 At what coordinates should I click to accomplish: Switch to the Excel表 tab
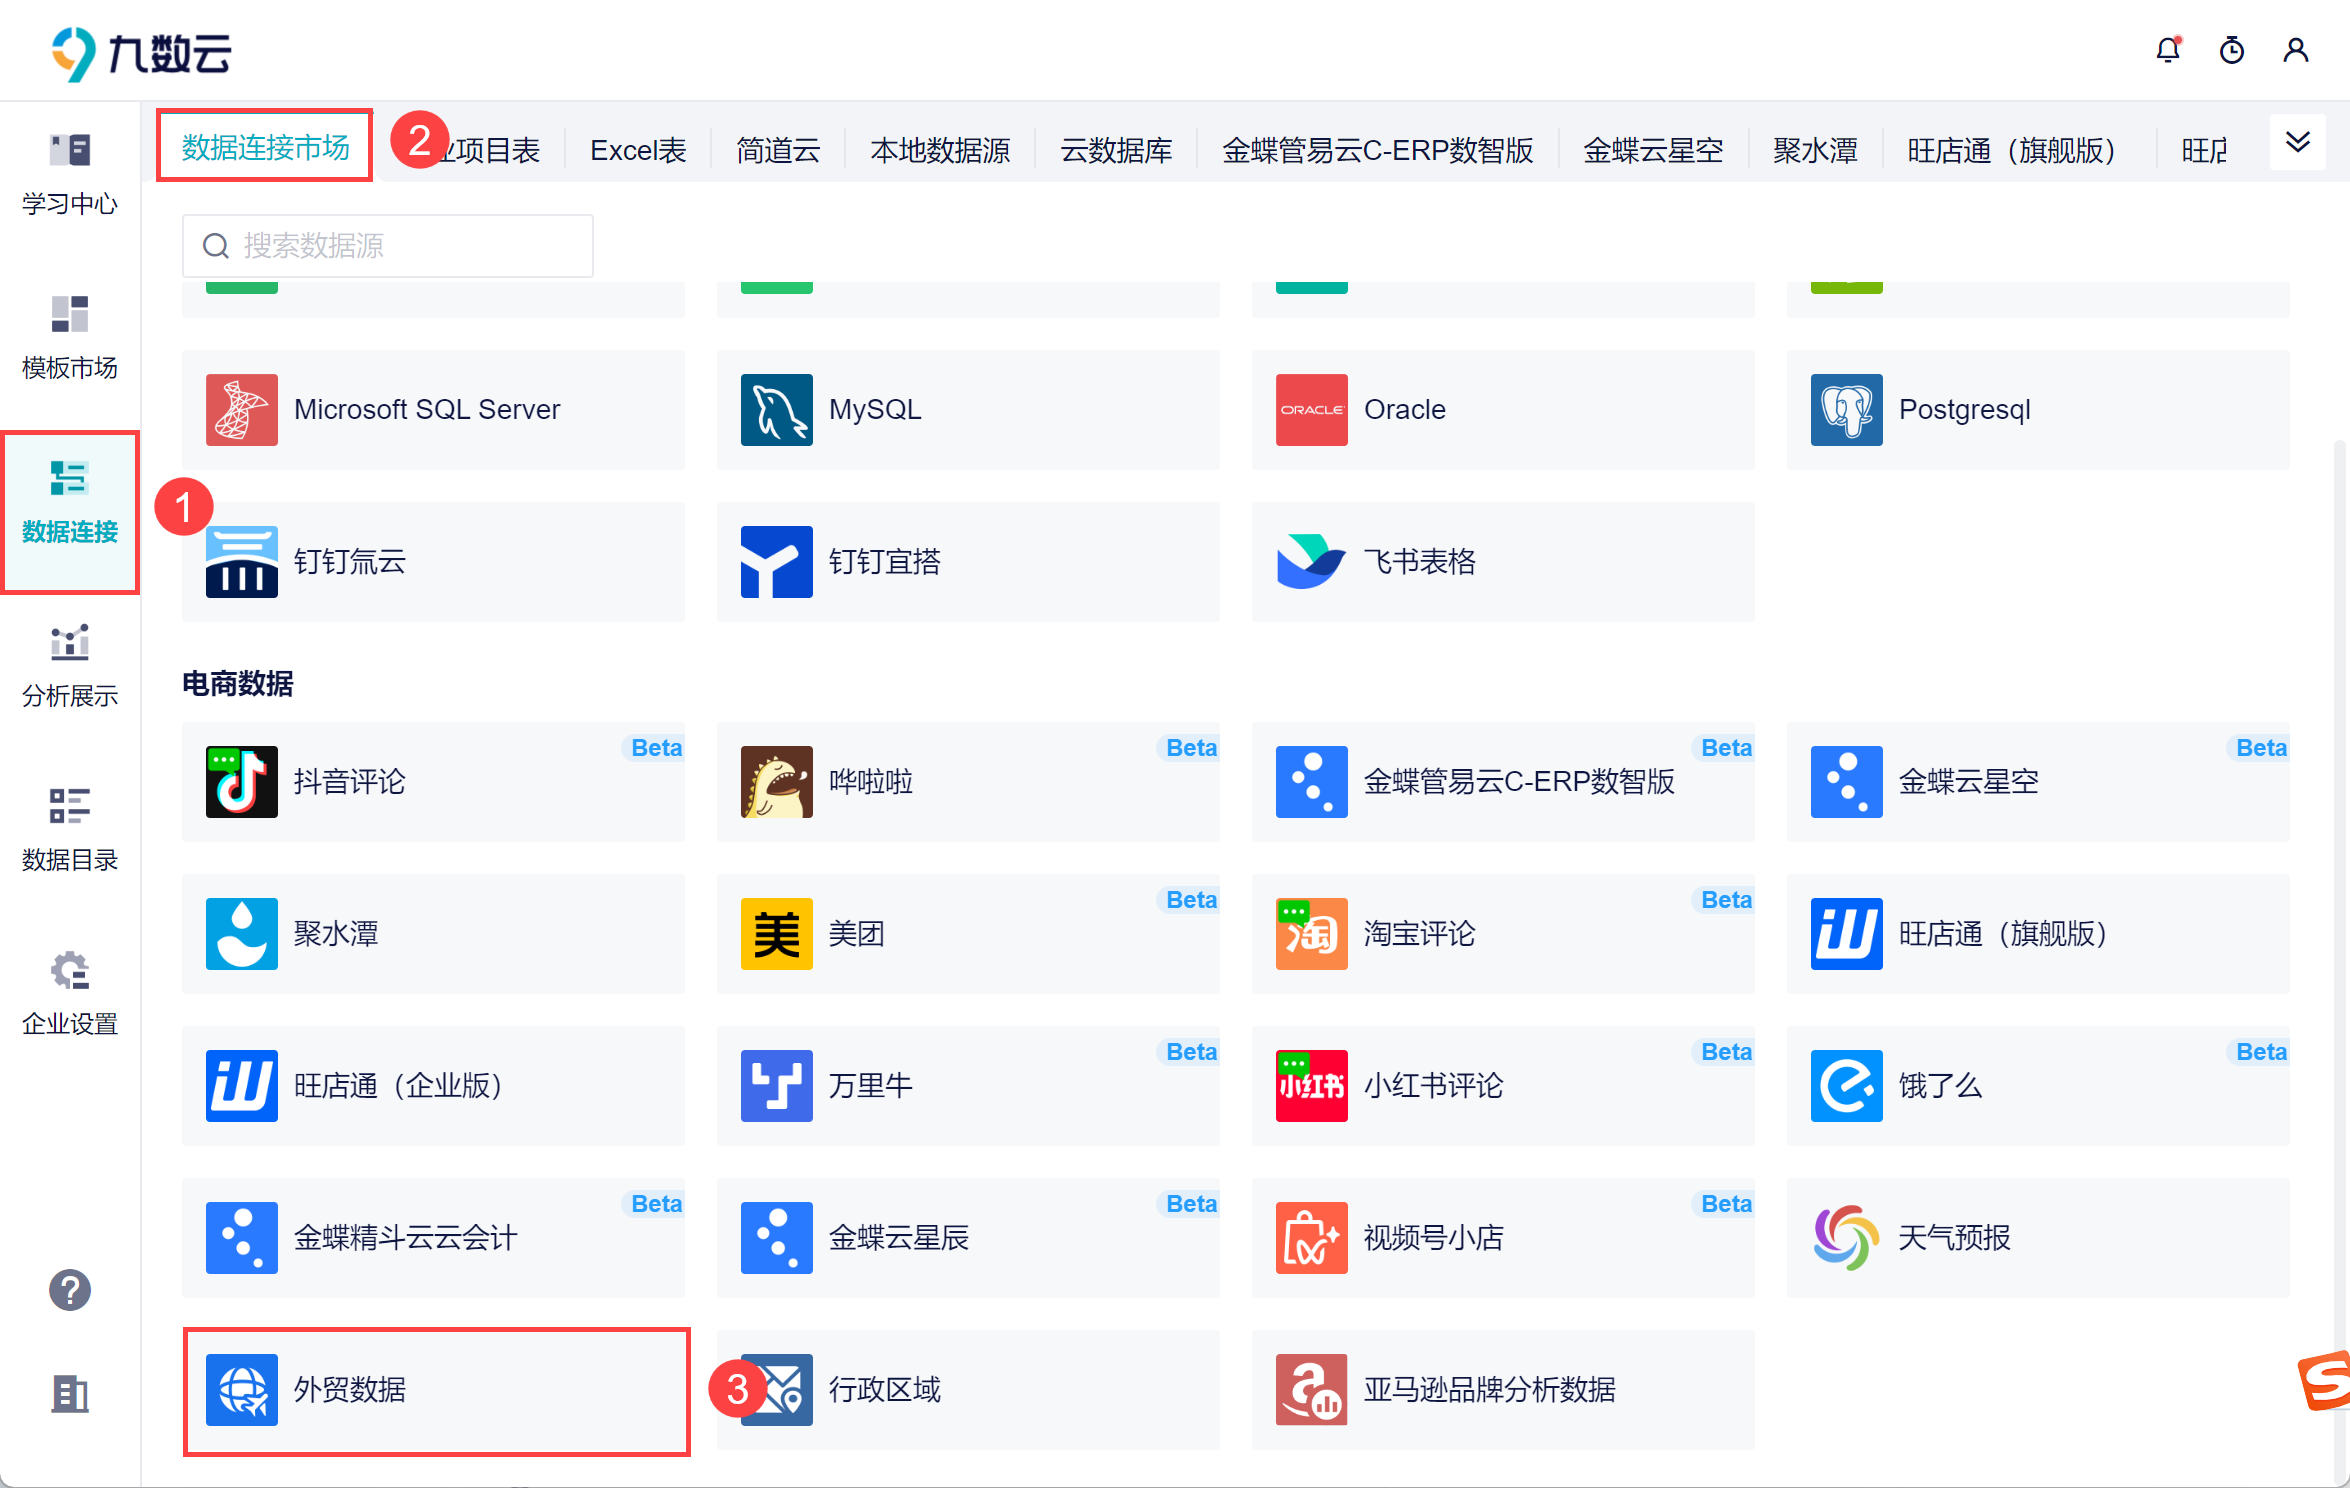638,150
